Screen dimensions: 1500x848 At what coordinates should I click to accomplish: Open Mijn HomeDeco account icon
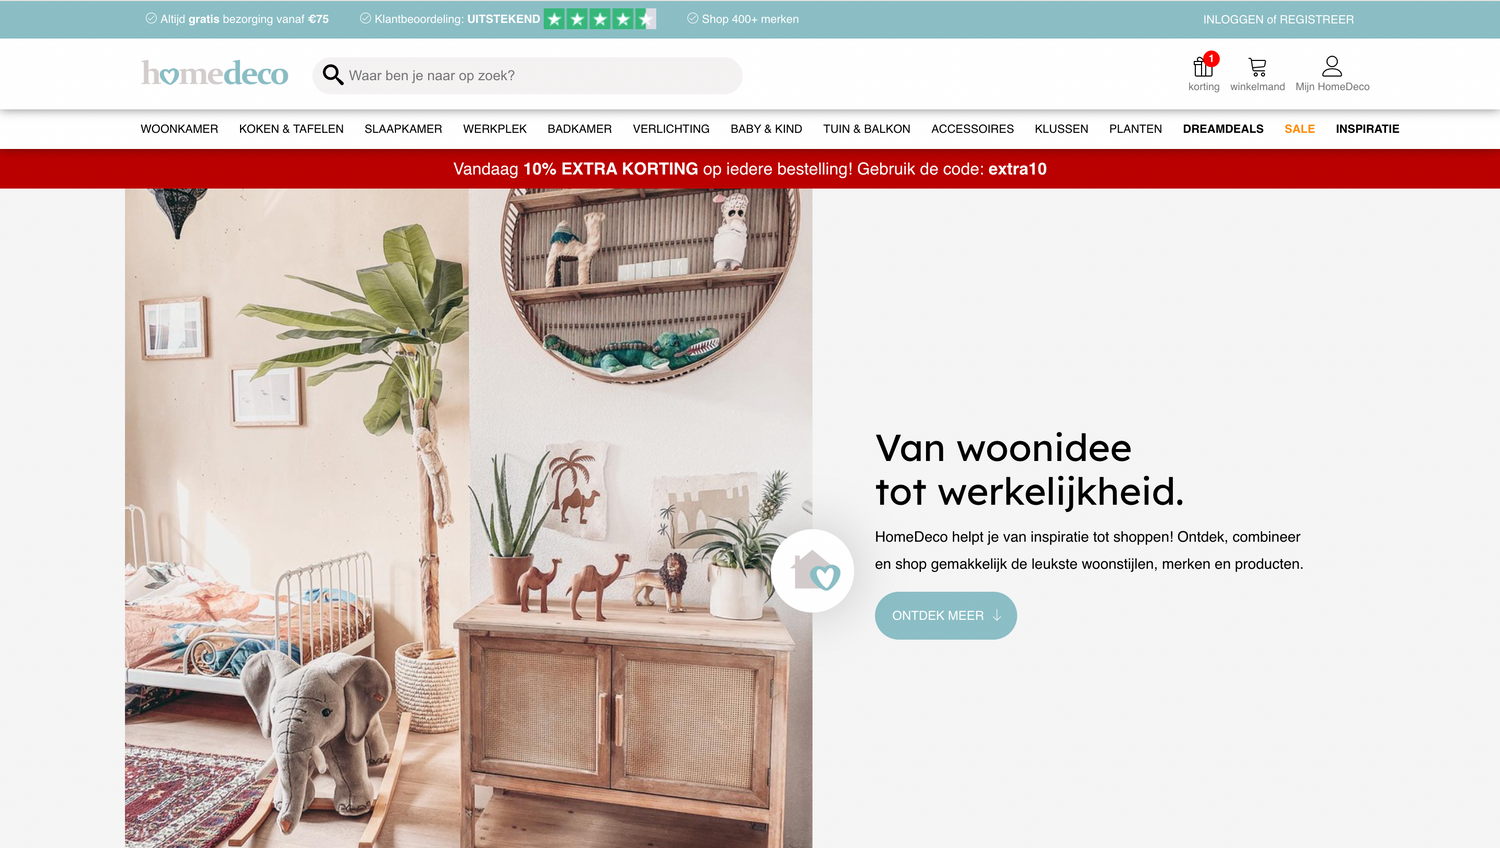point(1332,67)
